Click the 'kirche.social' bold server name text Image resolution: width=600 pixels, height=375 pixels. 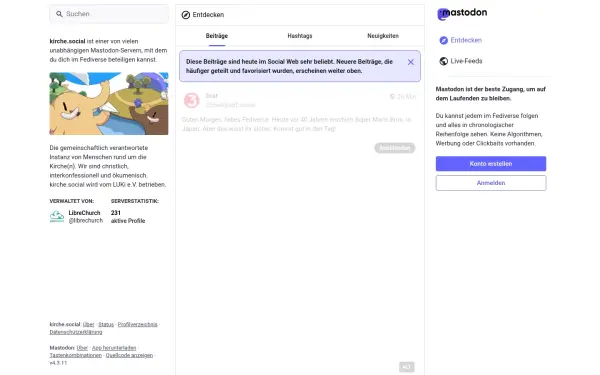[x=67, y=41]
